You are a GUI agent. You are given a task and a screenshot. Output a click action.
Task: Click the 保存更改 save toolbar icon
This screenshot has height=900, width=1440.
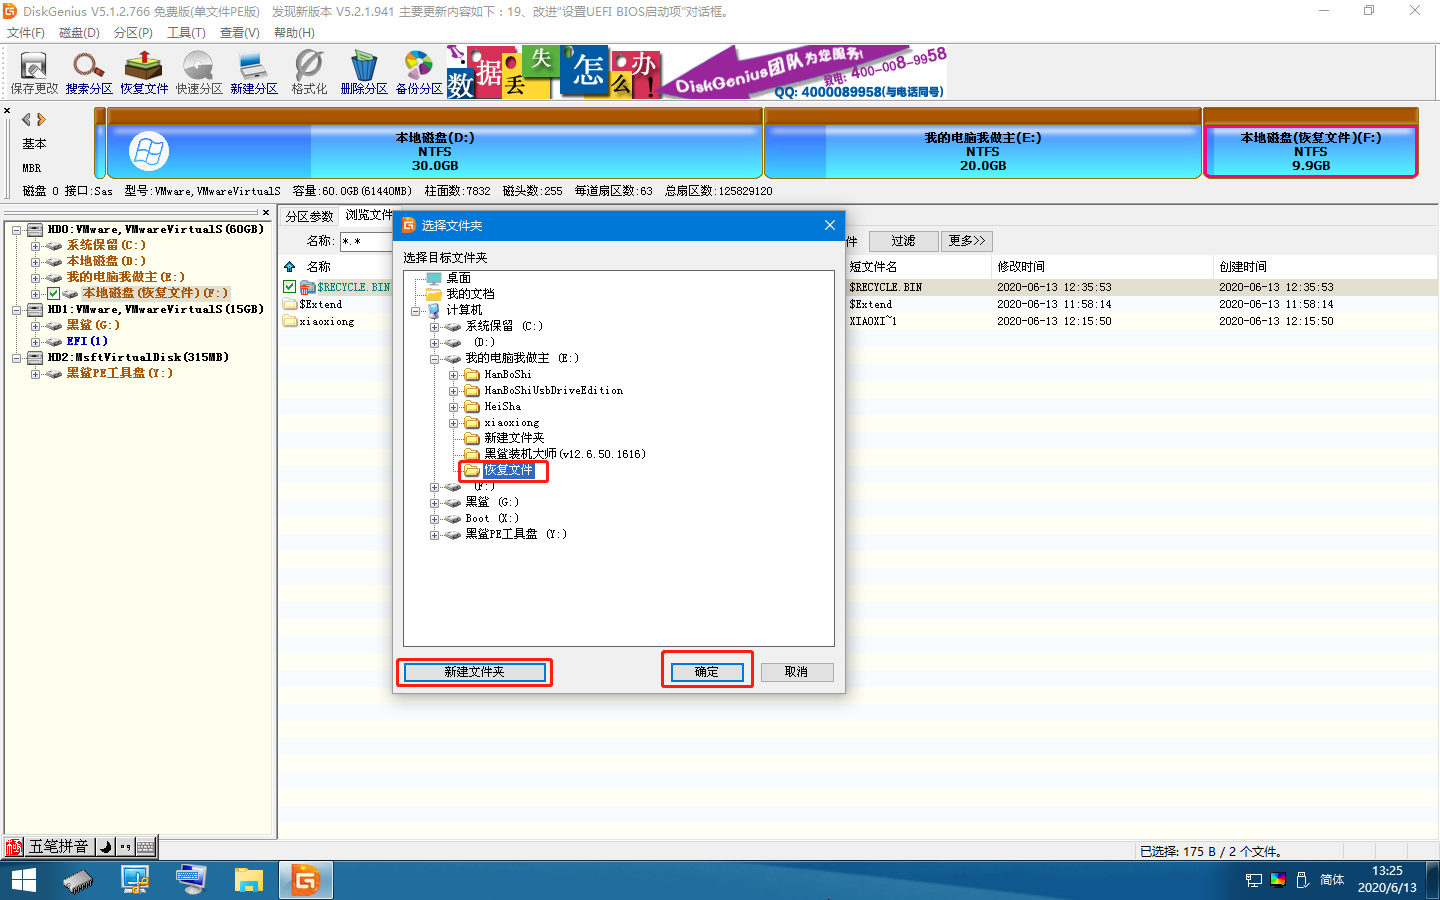(x=34, y=73)
